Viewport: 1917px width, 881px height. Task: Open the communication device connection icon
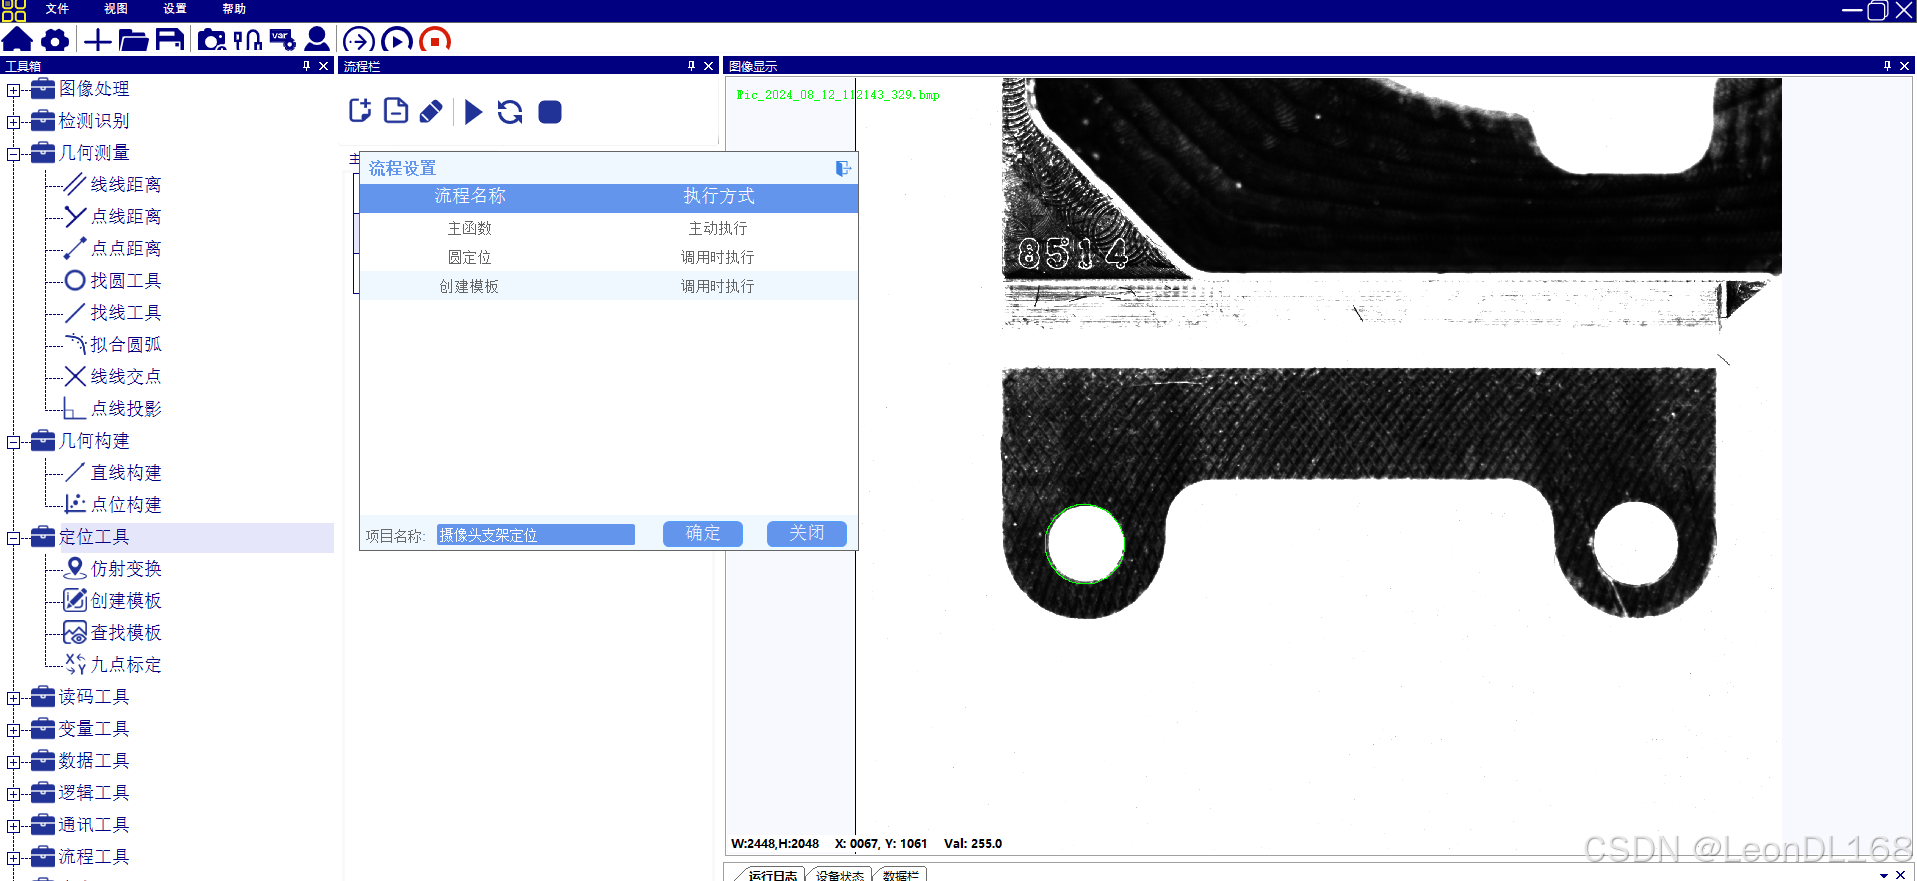pyautogui.click(x=247, y=40)
